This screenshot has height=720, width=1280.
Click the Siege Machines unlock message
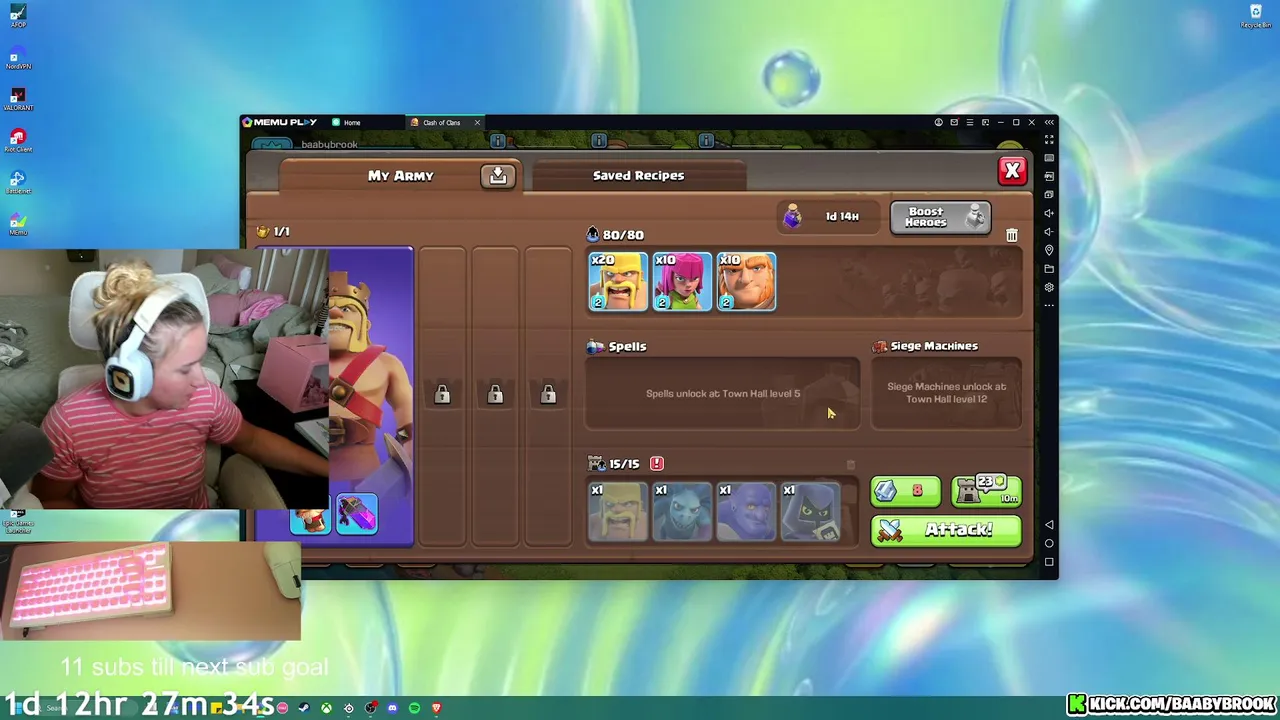946,393
